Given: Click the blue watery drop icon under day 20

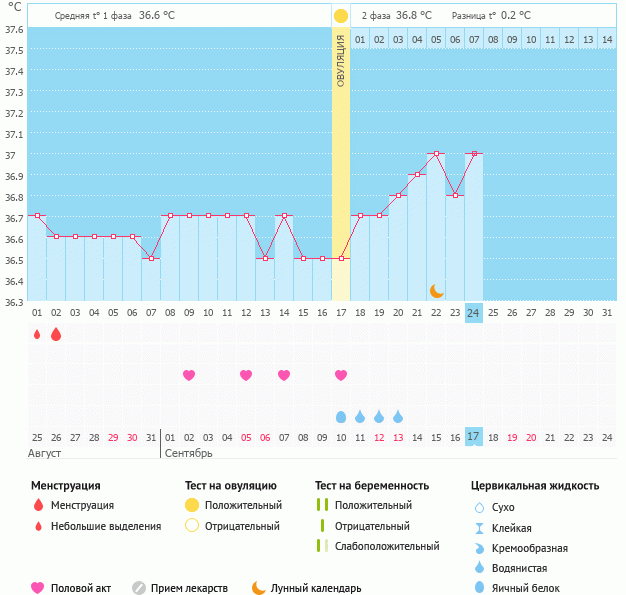Looking at the screenshot, I should [x=398, y=416].
